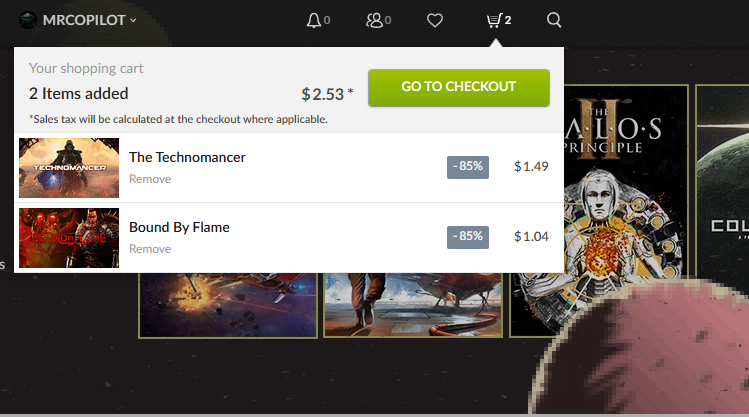Click the -85% badge for Bound By Flame
Image resolution: width=749 pixels, height=417 pixels.
coord(468,237)
